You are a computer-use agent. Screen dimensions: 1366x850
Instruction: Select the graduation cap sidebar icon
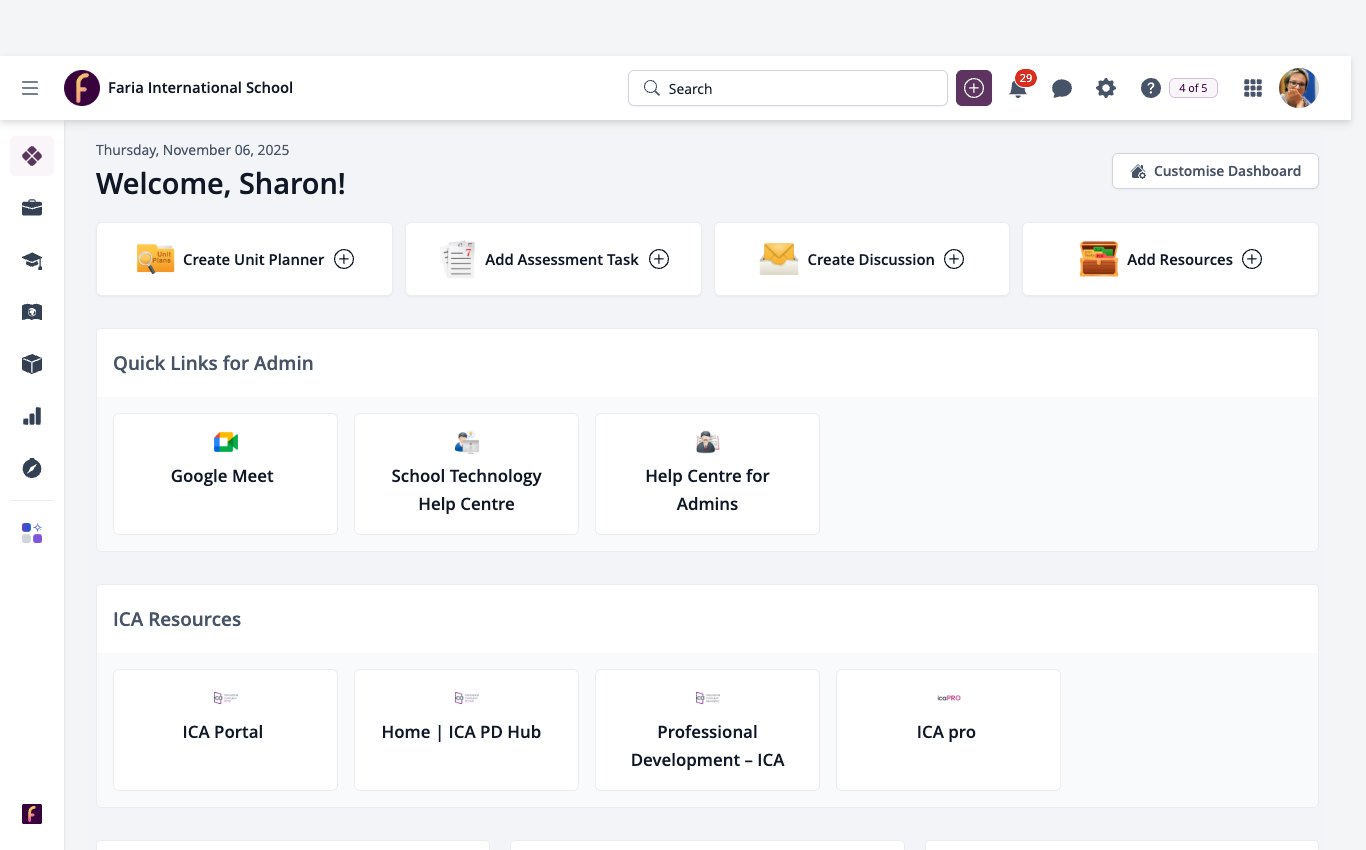click(32, 260)
